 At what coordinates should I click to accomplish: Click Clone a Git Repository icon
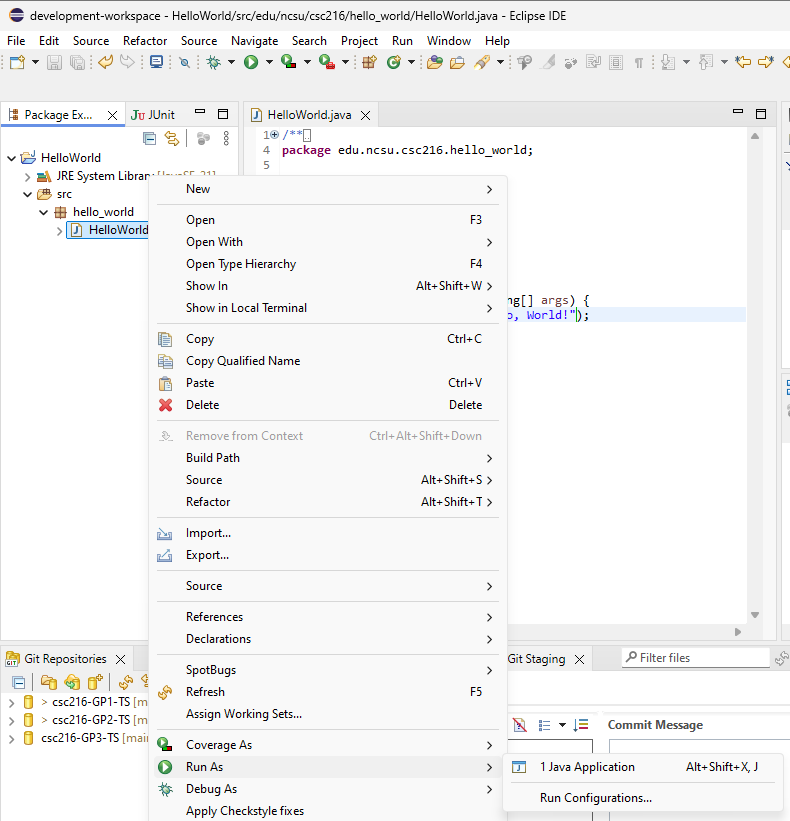(x=72, y=682)
